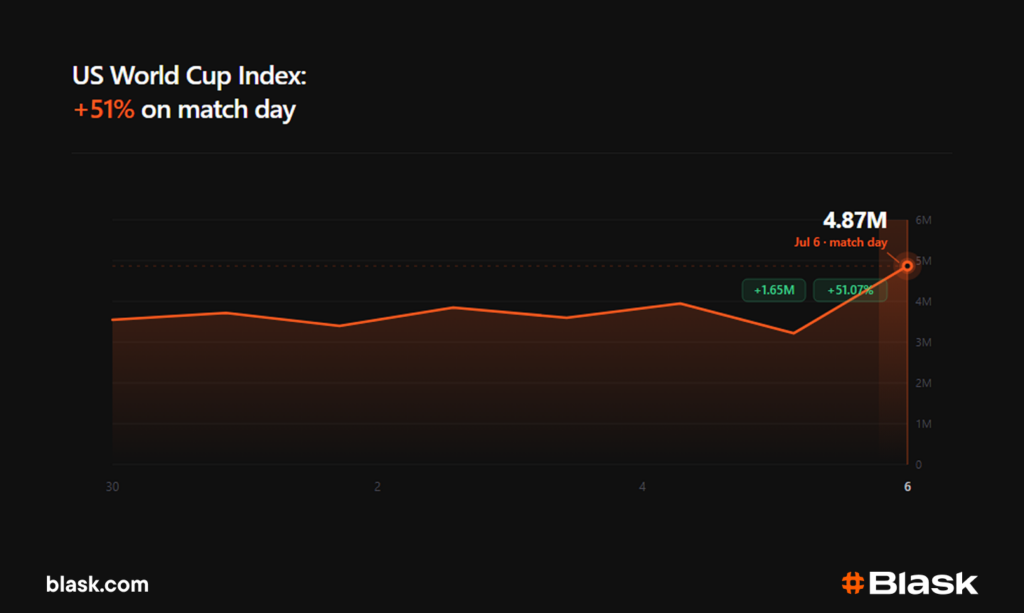
Task: Click the 'Jul 6 · match day' annotation
Action: pyautogui.click(x=840, y=242)
